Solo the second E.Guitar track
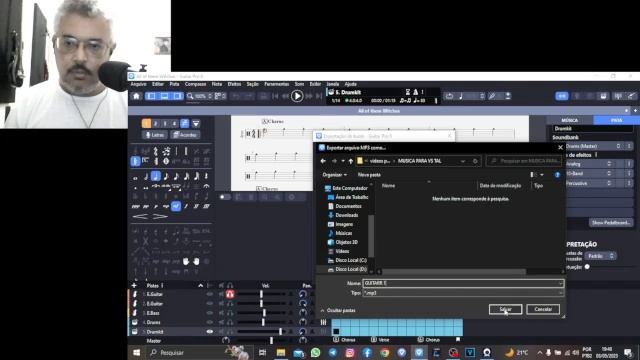The image size is (640, 360). click(x=230, y=304)
